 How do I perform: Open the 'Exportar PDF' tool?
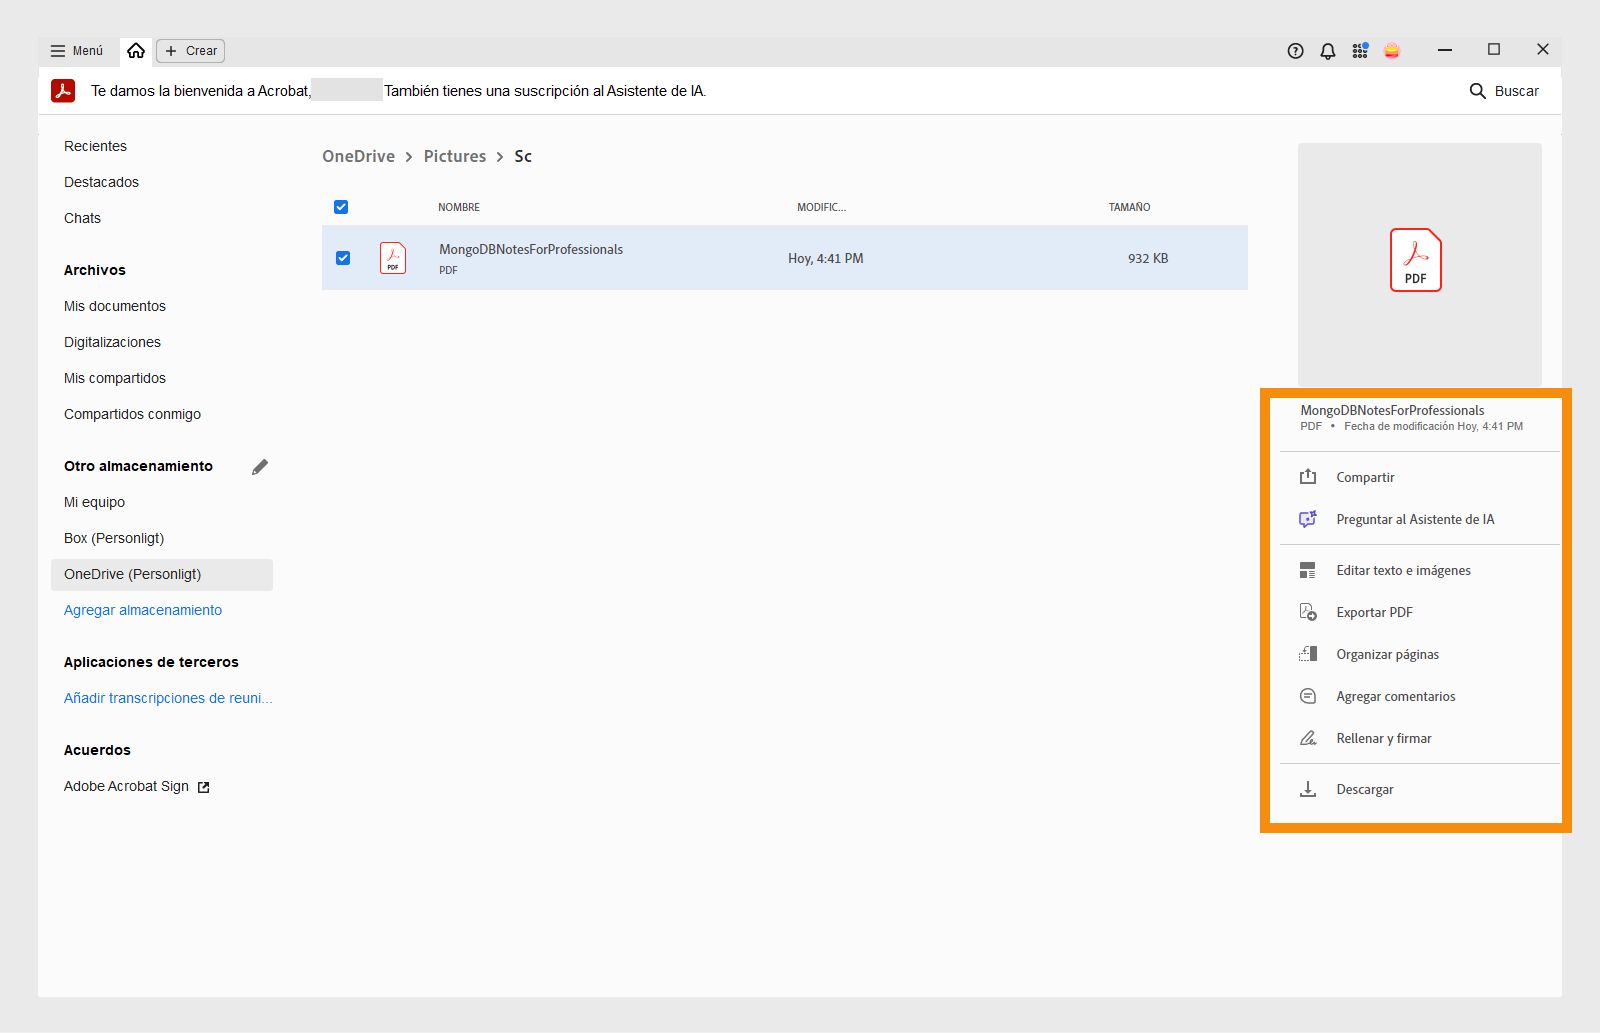[x=1375, y=611]
